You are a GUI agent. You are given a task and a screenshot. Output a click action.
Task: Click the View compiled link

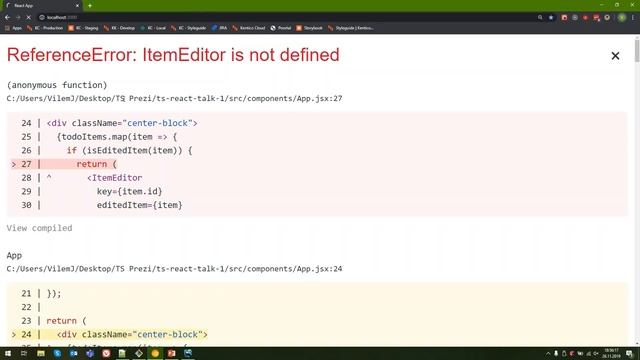point(39,228)
